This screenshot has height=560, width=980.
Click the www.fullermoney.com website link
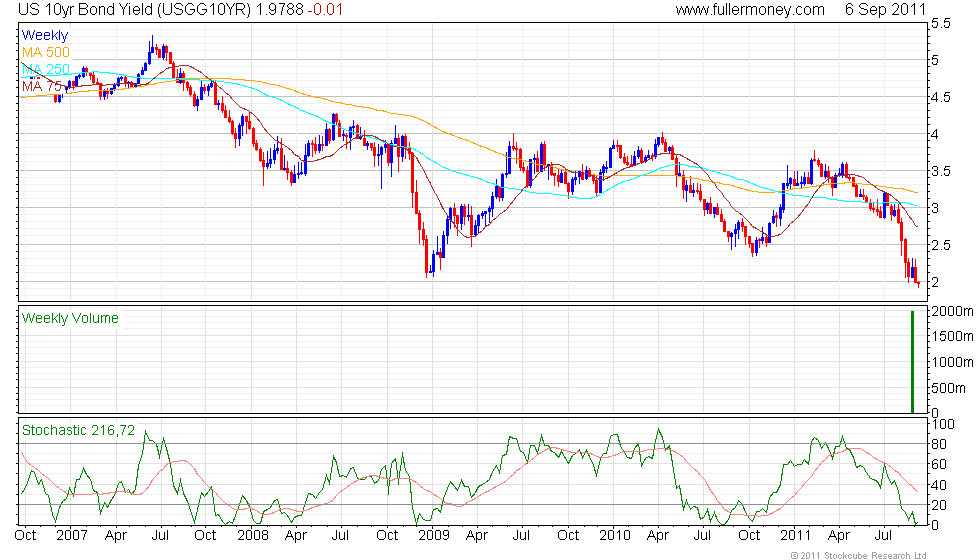(750, 10)
